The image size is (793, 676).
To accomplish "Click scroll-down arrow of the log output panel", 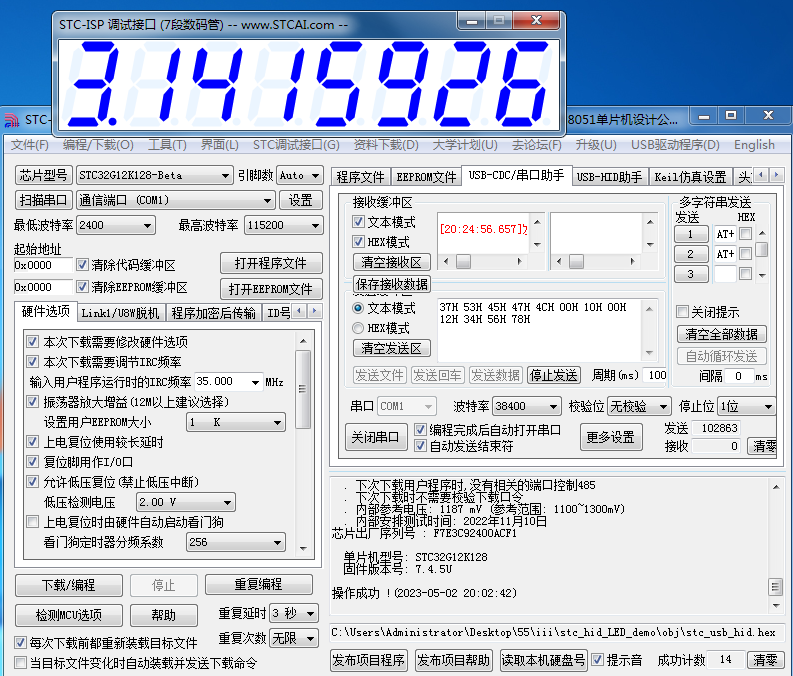I will pyautogui.click(x=776, y=605).
